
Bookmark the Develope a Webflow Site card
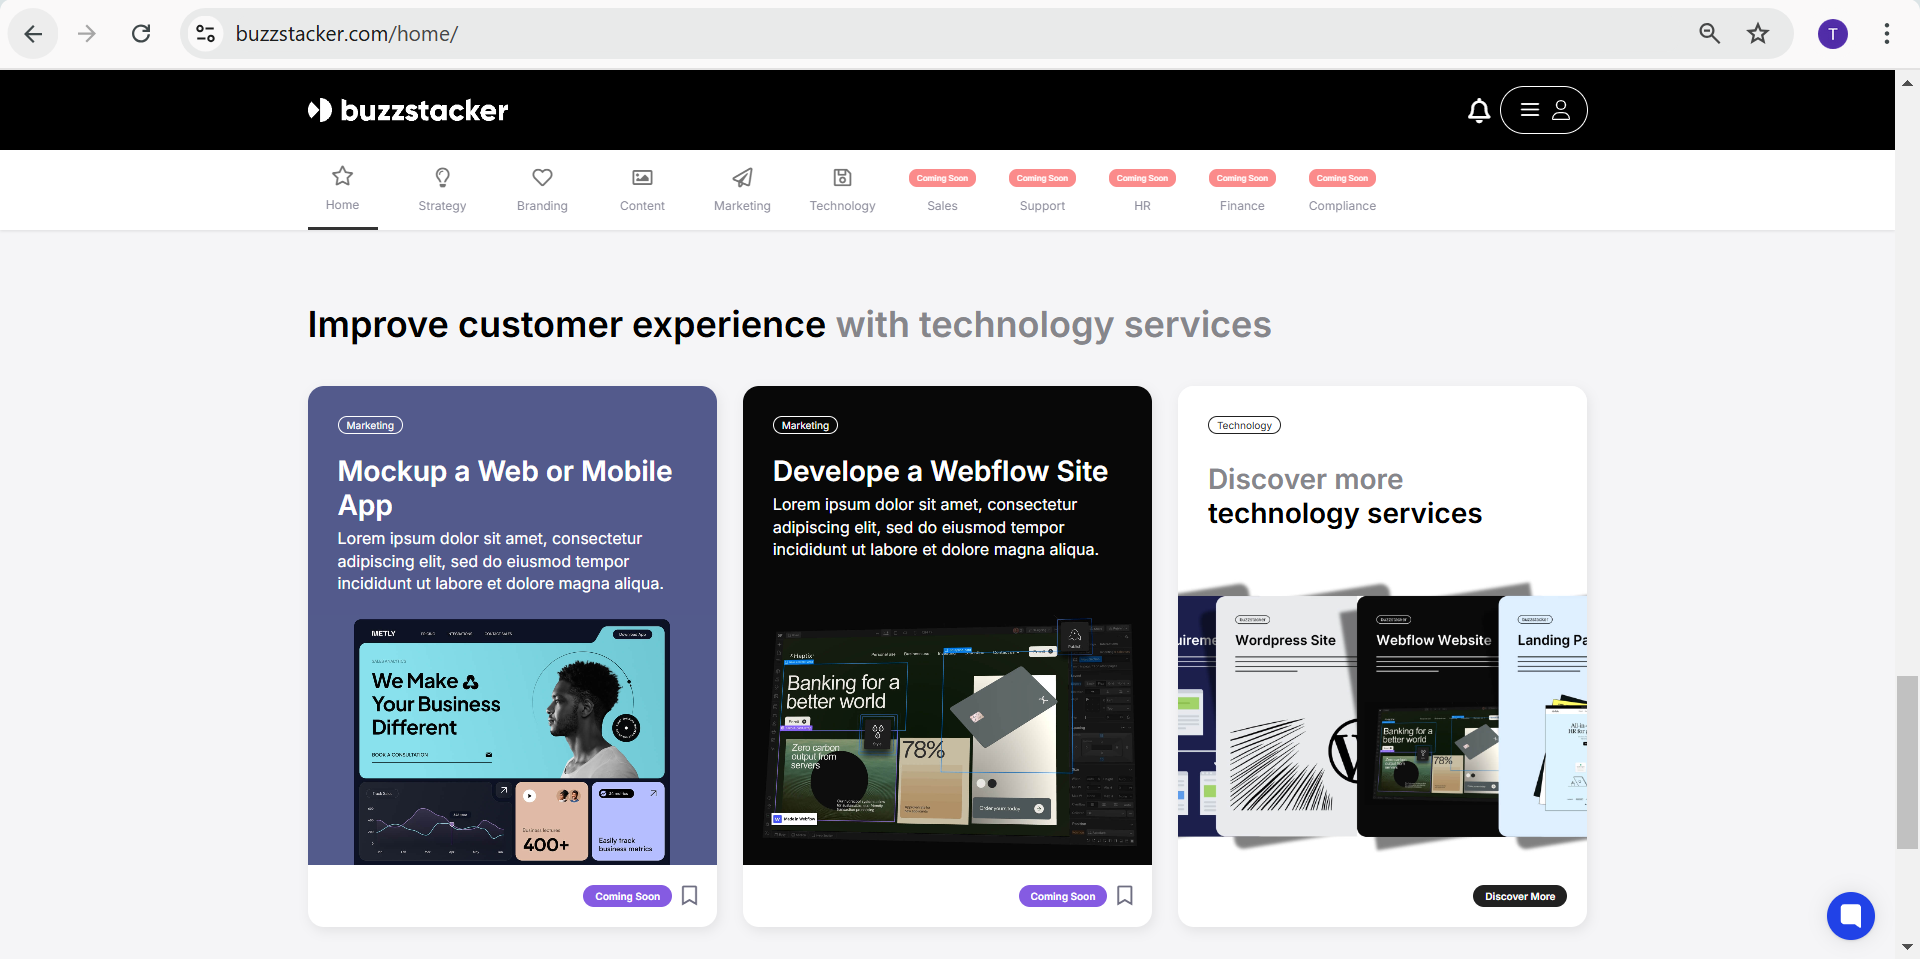click(x=1125, y=896)
